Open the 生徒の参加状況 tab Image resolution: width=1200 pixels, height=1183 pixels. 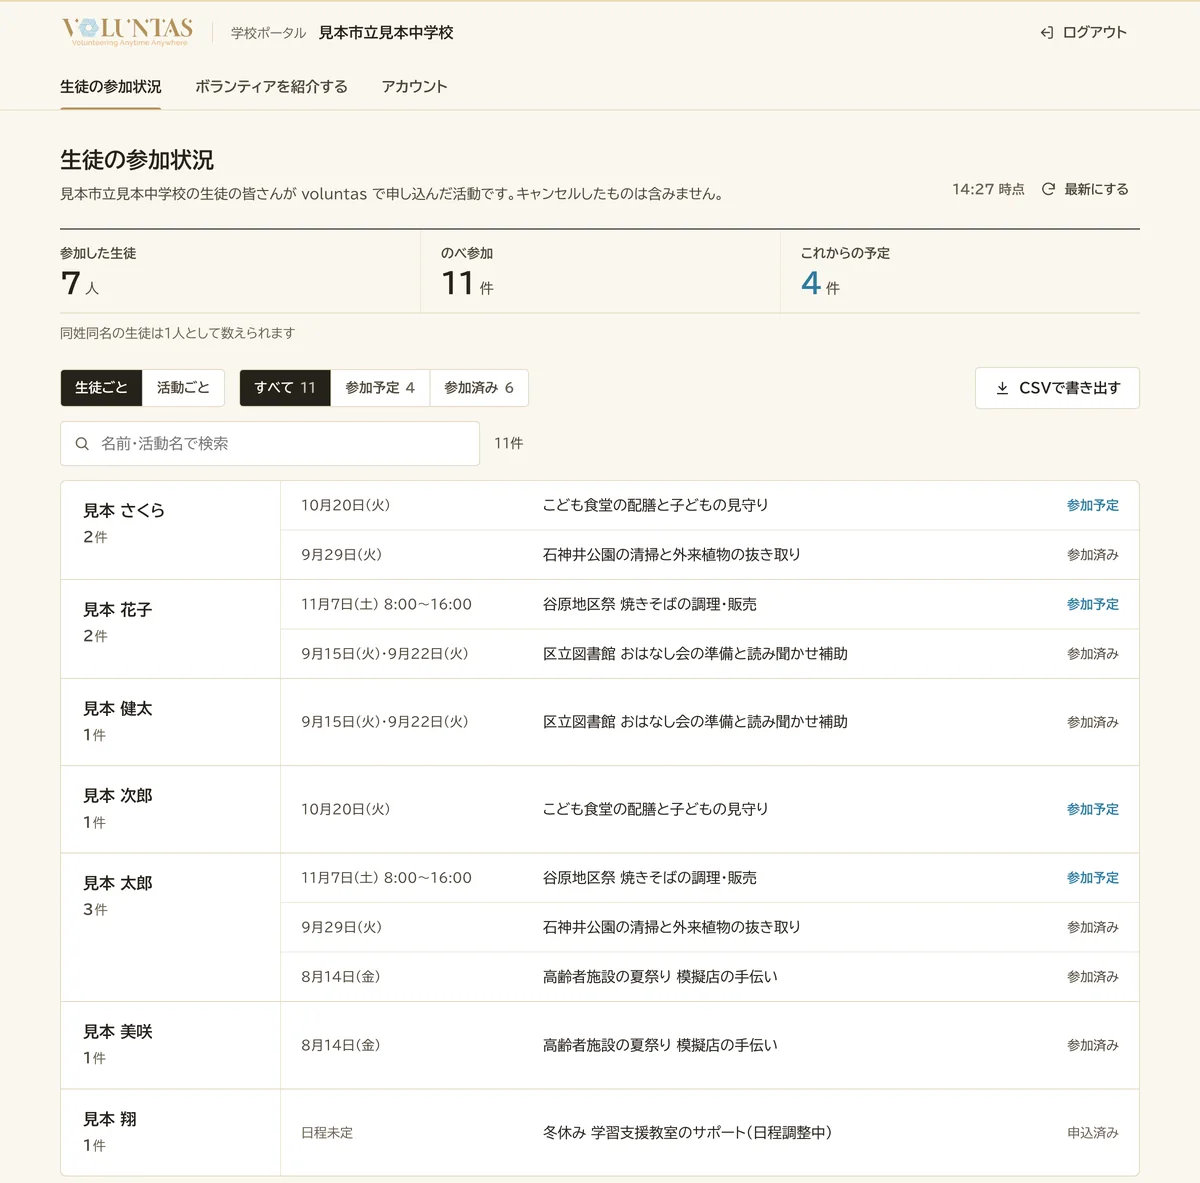click(110, 87)
